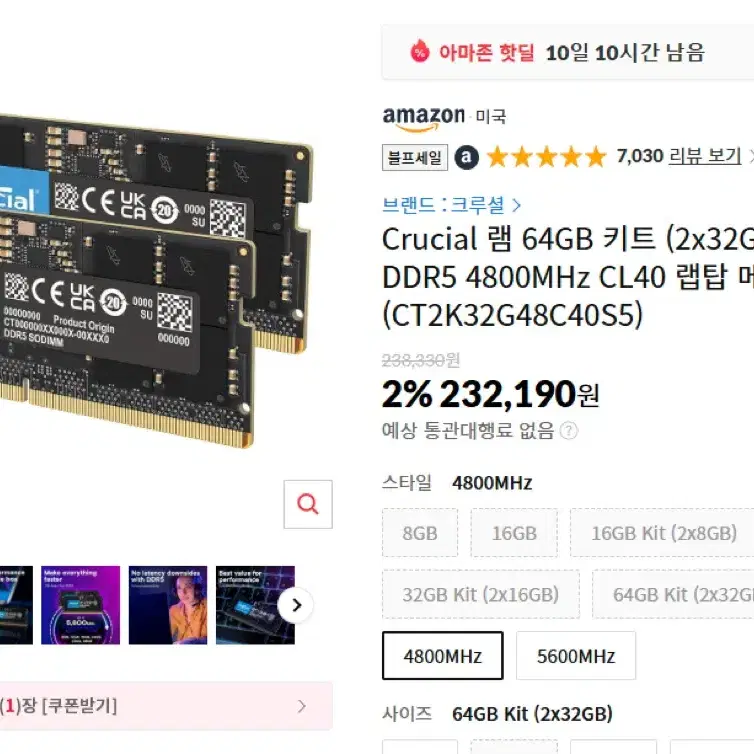This screenshot has height=754, width=754.
Task: Click the flame hot deal icon
Action: (420, 51)
